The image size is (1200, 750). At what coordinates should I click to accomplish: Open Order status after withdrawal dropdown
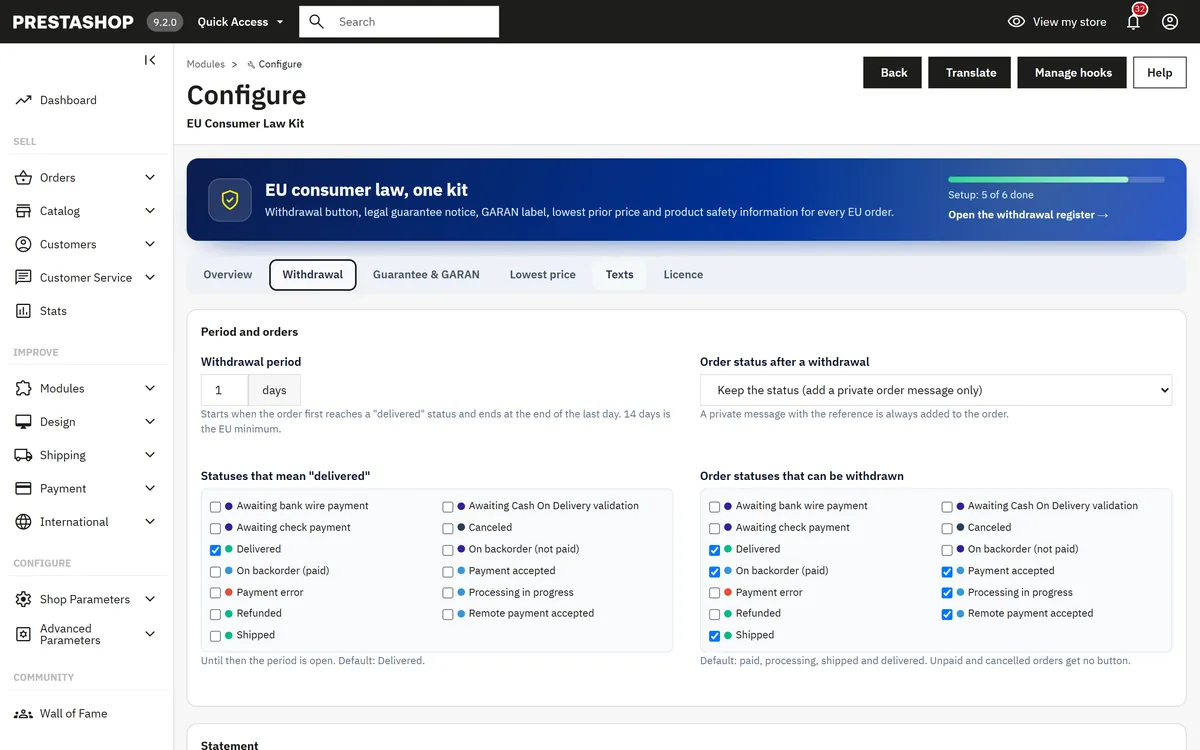pos(936,390)
